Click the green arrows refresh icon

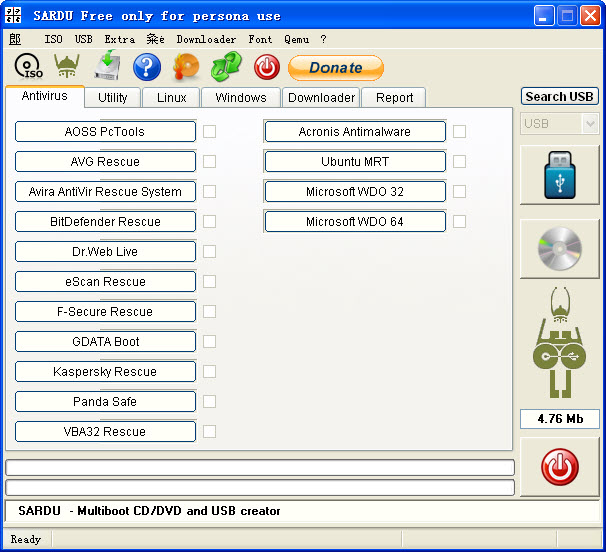pyautogui.click(x=227, y=67)
